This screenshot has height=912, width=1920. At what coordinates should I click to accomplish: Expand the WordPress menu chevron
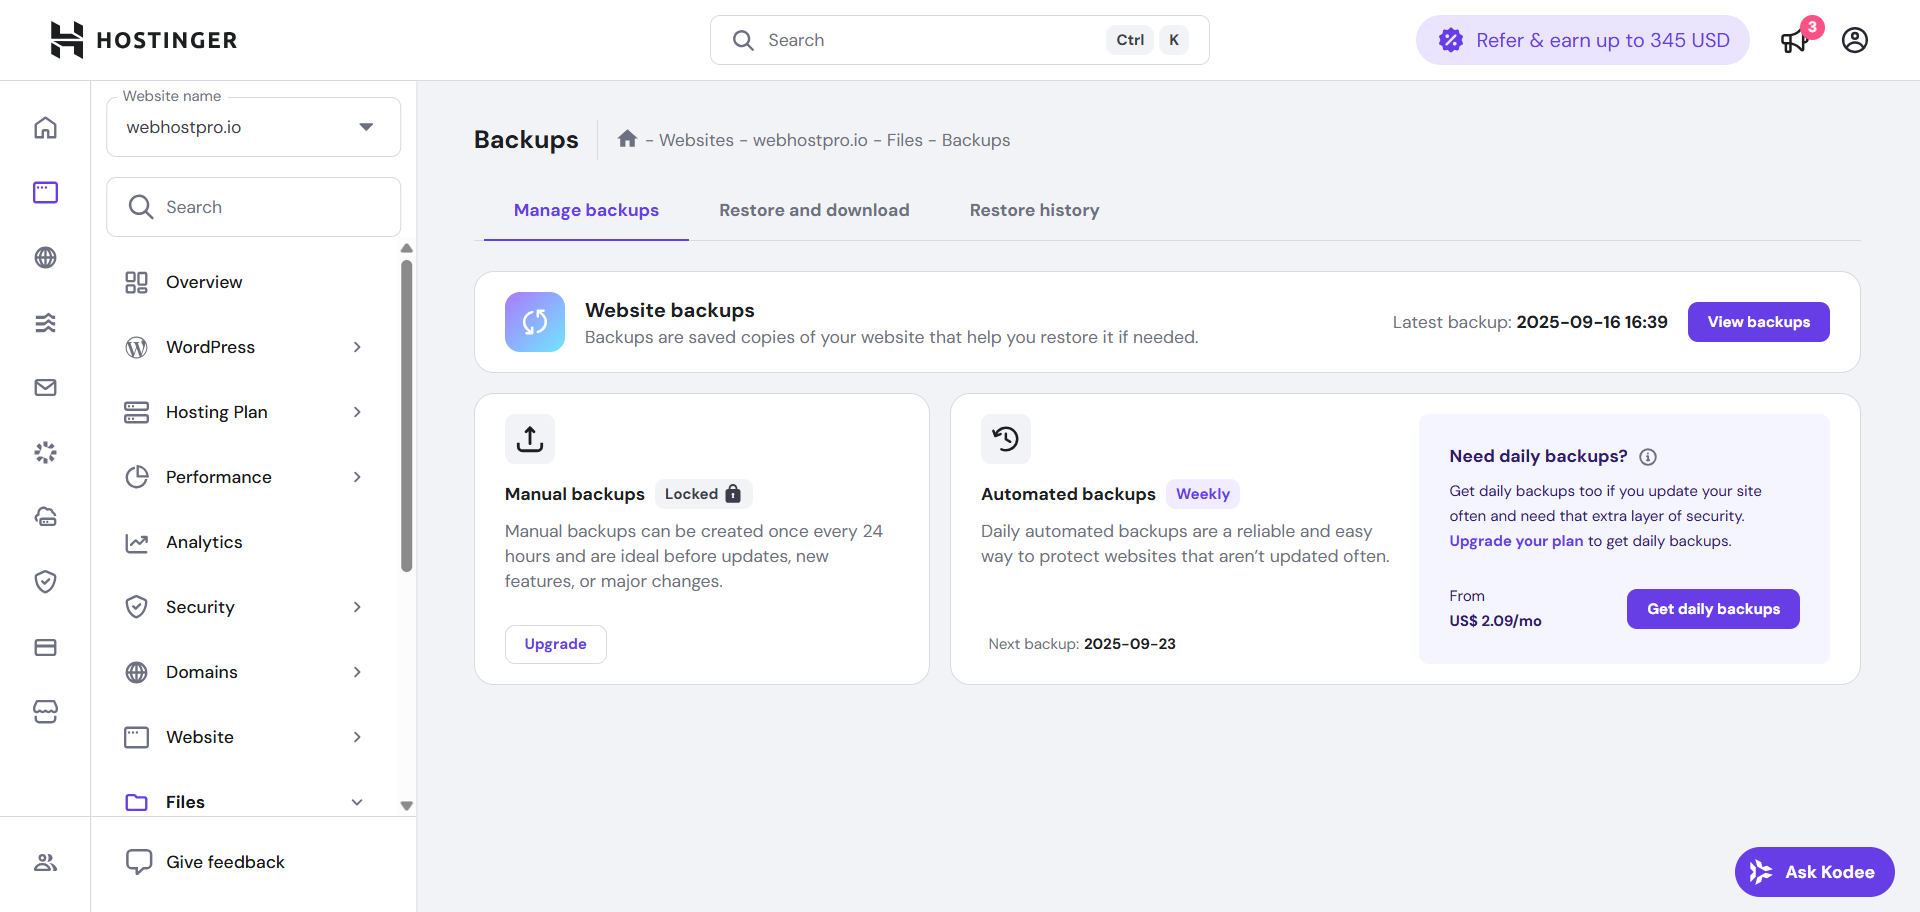coord(357,347)
